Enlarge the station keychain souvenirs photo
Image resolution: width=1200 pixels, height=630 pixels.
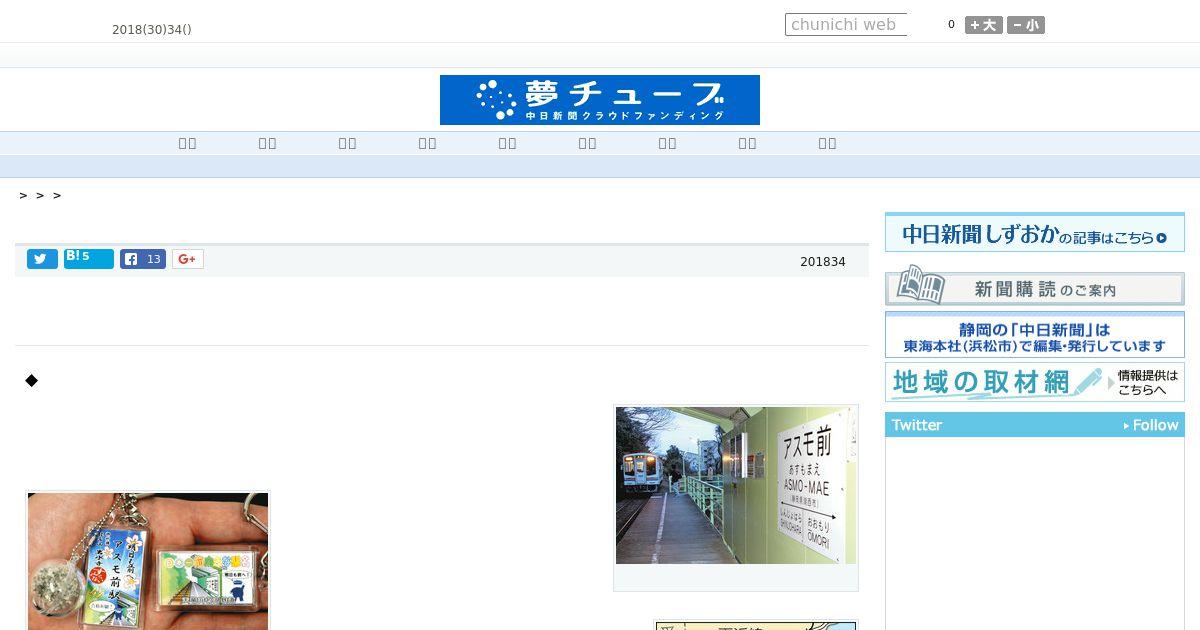pyautogui.click(x=148, y=561)
